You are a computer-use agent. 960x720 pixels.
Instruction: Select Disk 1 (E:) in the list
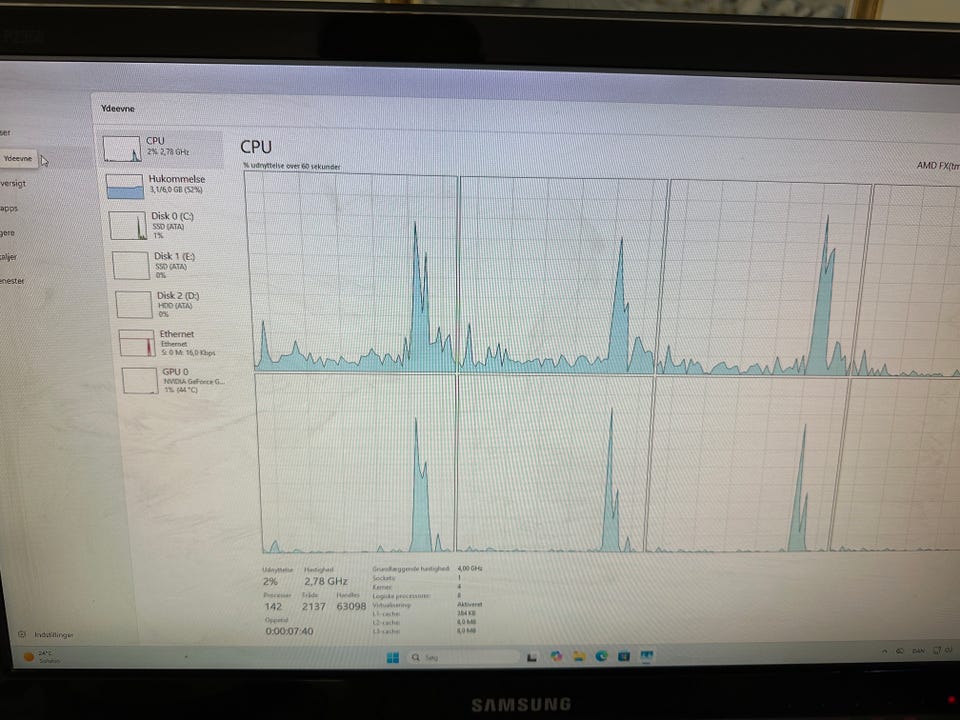click(169, 264)
